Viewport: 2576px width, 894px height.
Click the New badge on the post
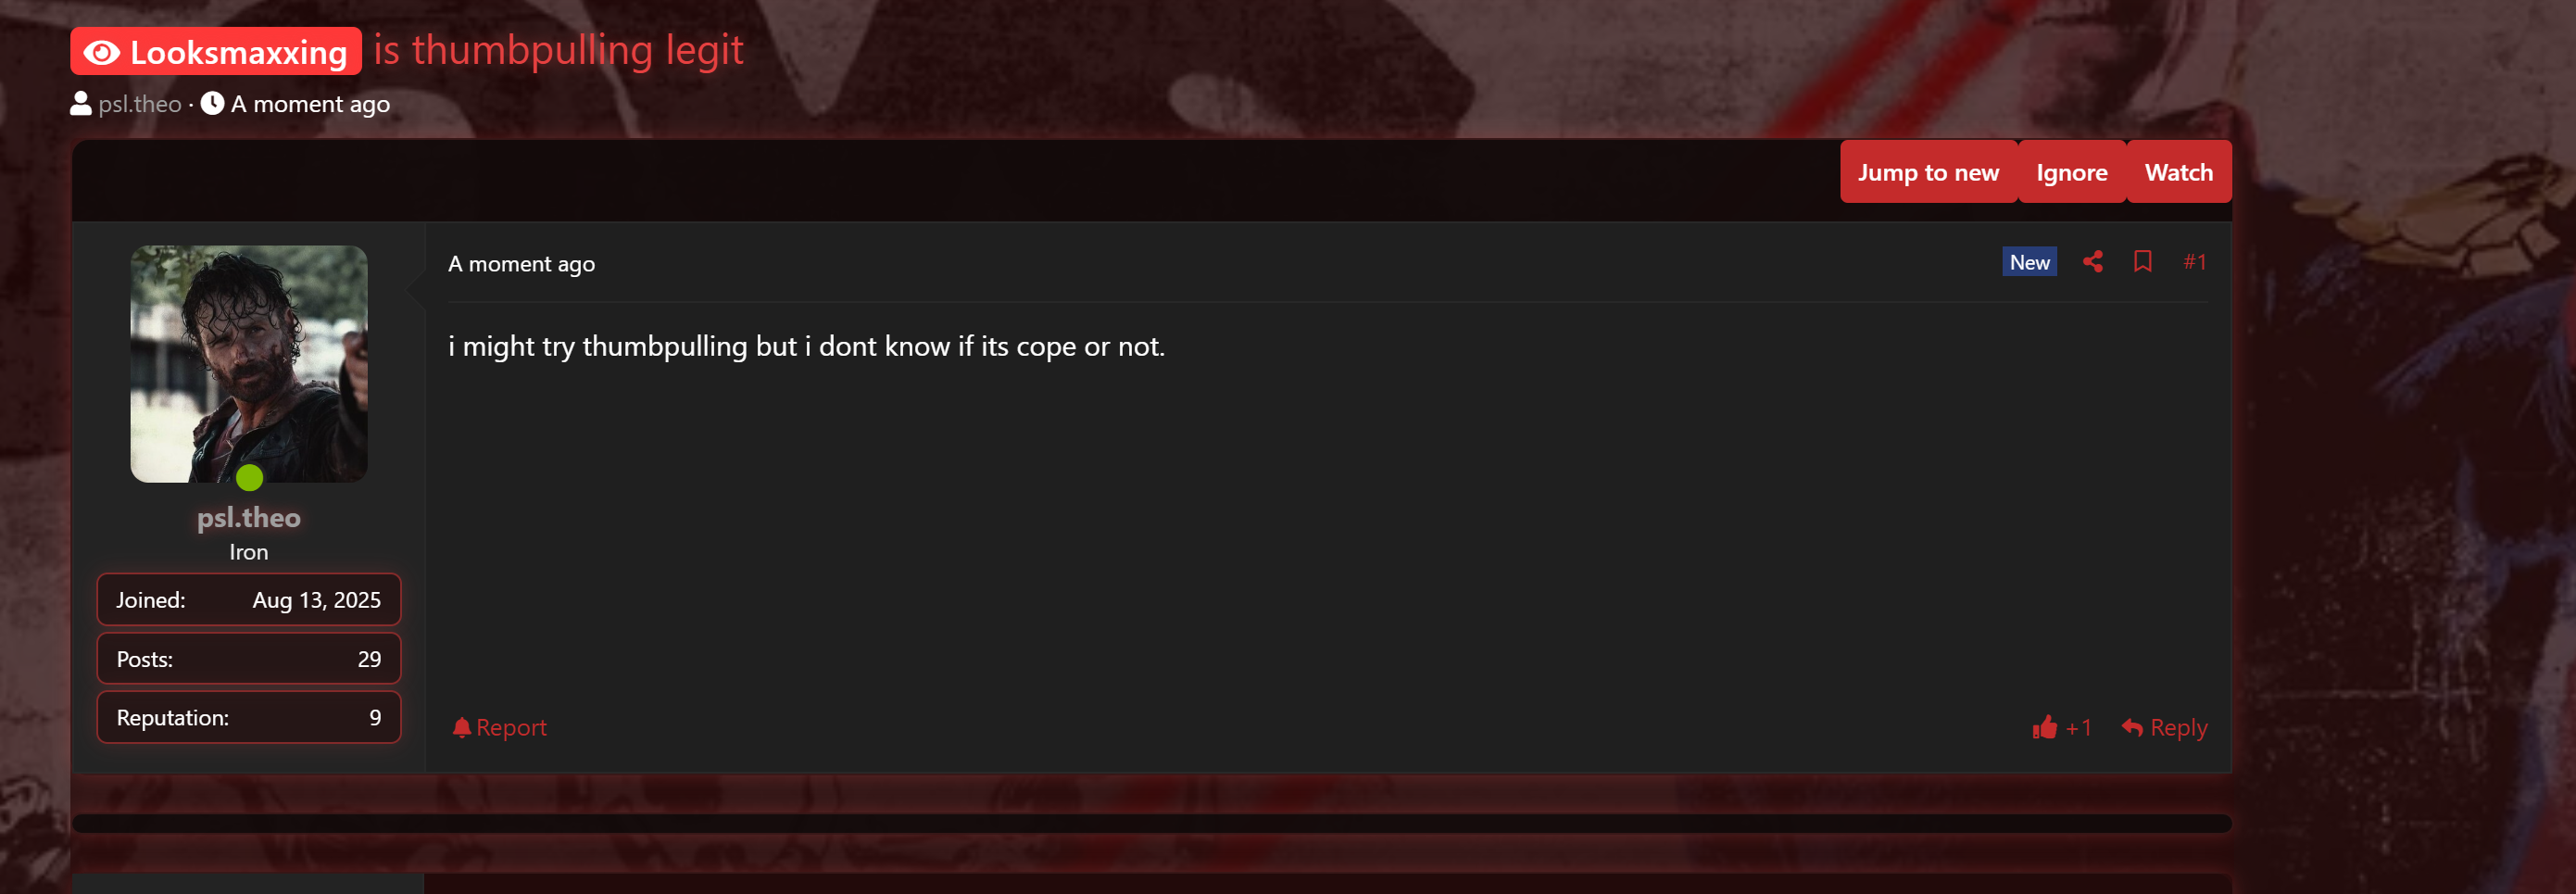(2029, 262)
